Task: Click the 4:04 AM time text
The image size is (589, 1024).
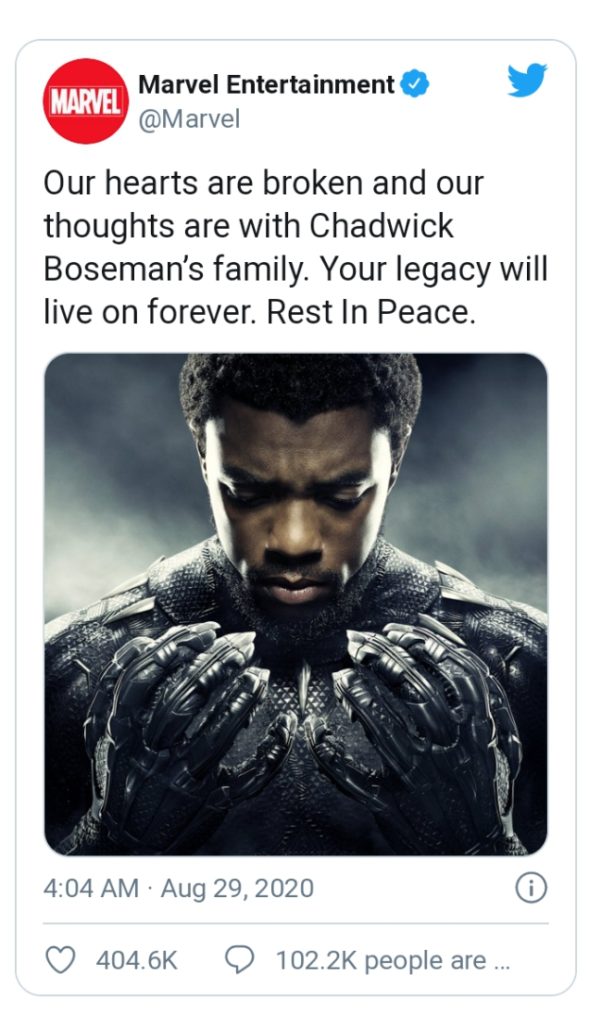Action: 91,889
